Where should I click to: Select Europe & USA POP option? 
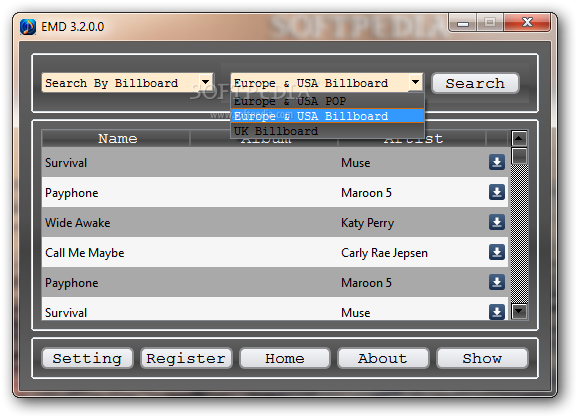click(x=327, y=101)
